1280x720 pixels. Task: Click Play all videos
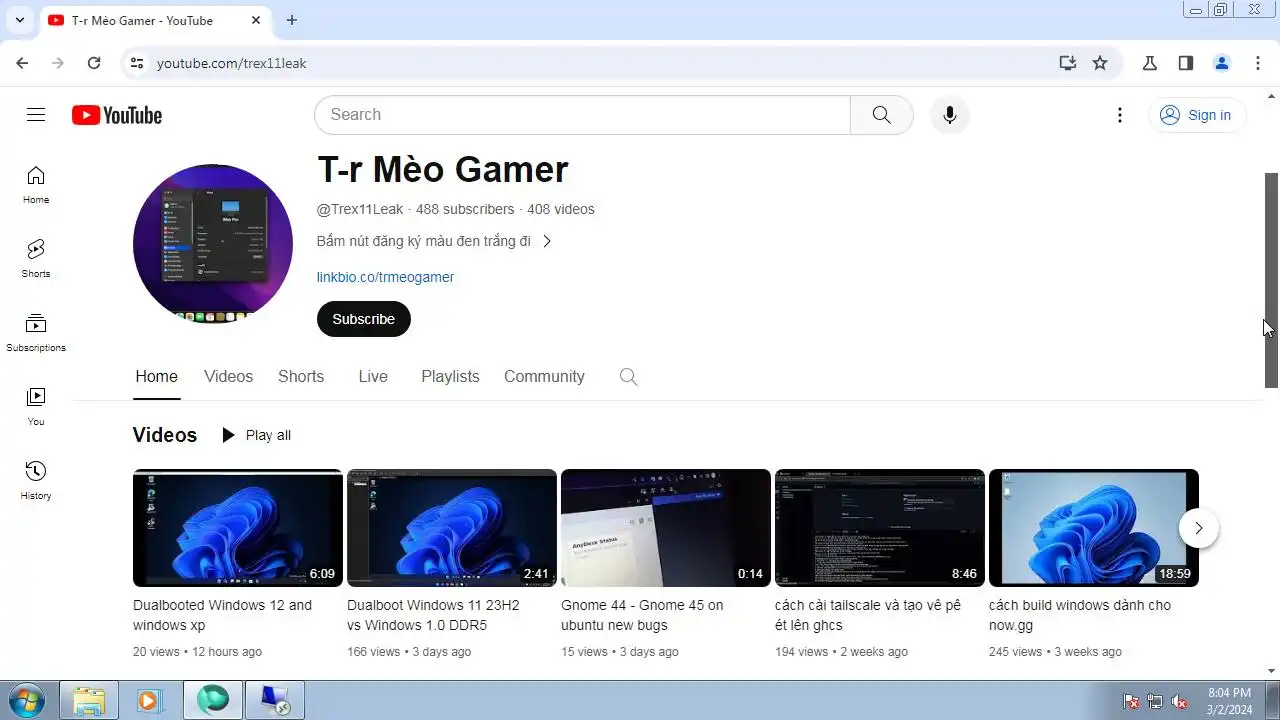click(x=256, y=435)
